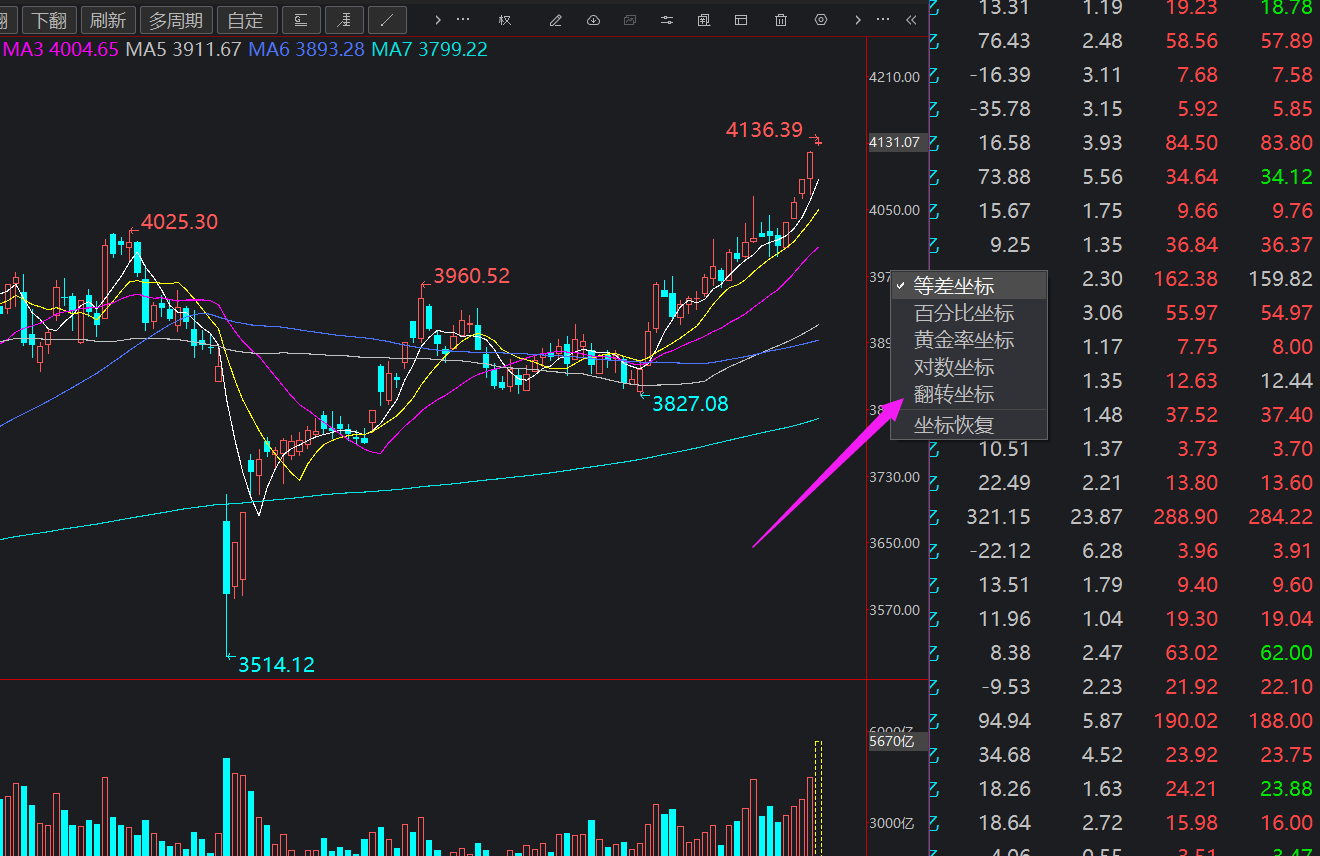Click the trash delete icon

(781, 20)
